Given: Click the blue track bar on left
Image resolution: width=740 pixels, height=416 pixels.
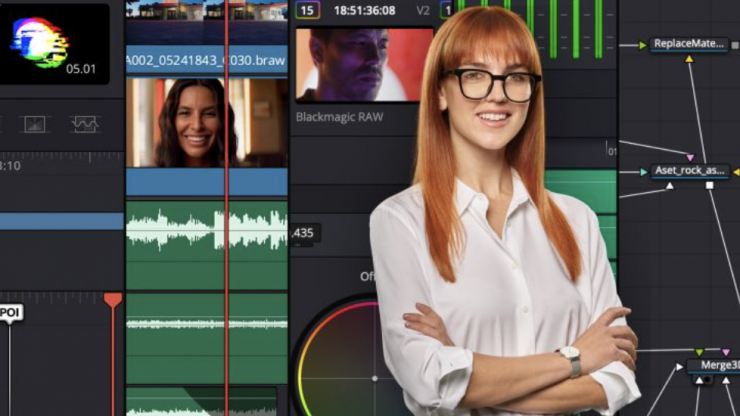Looking at the screenshot, I should click(x=62, y=221).
